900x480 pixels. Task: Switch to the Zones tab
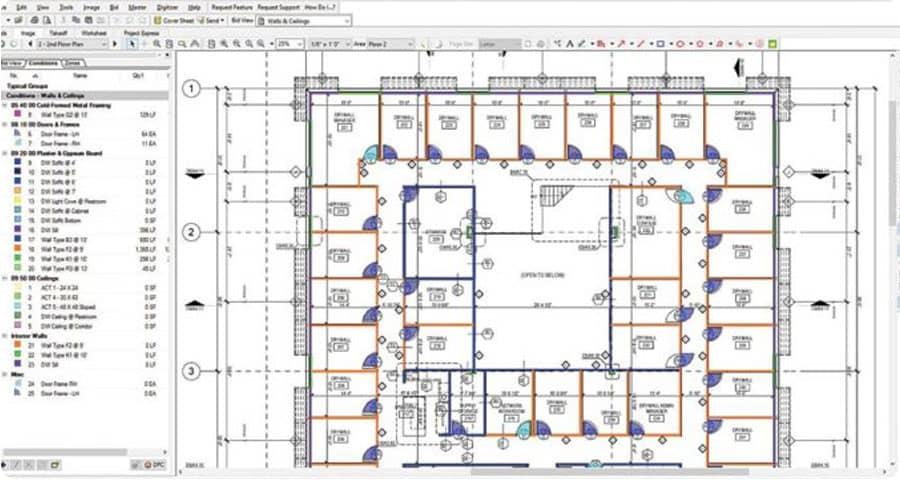[73, 63]
